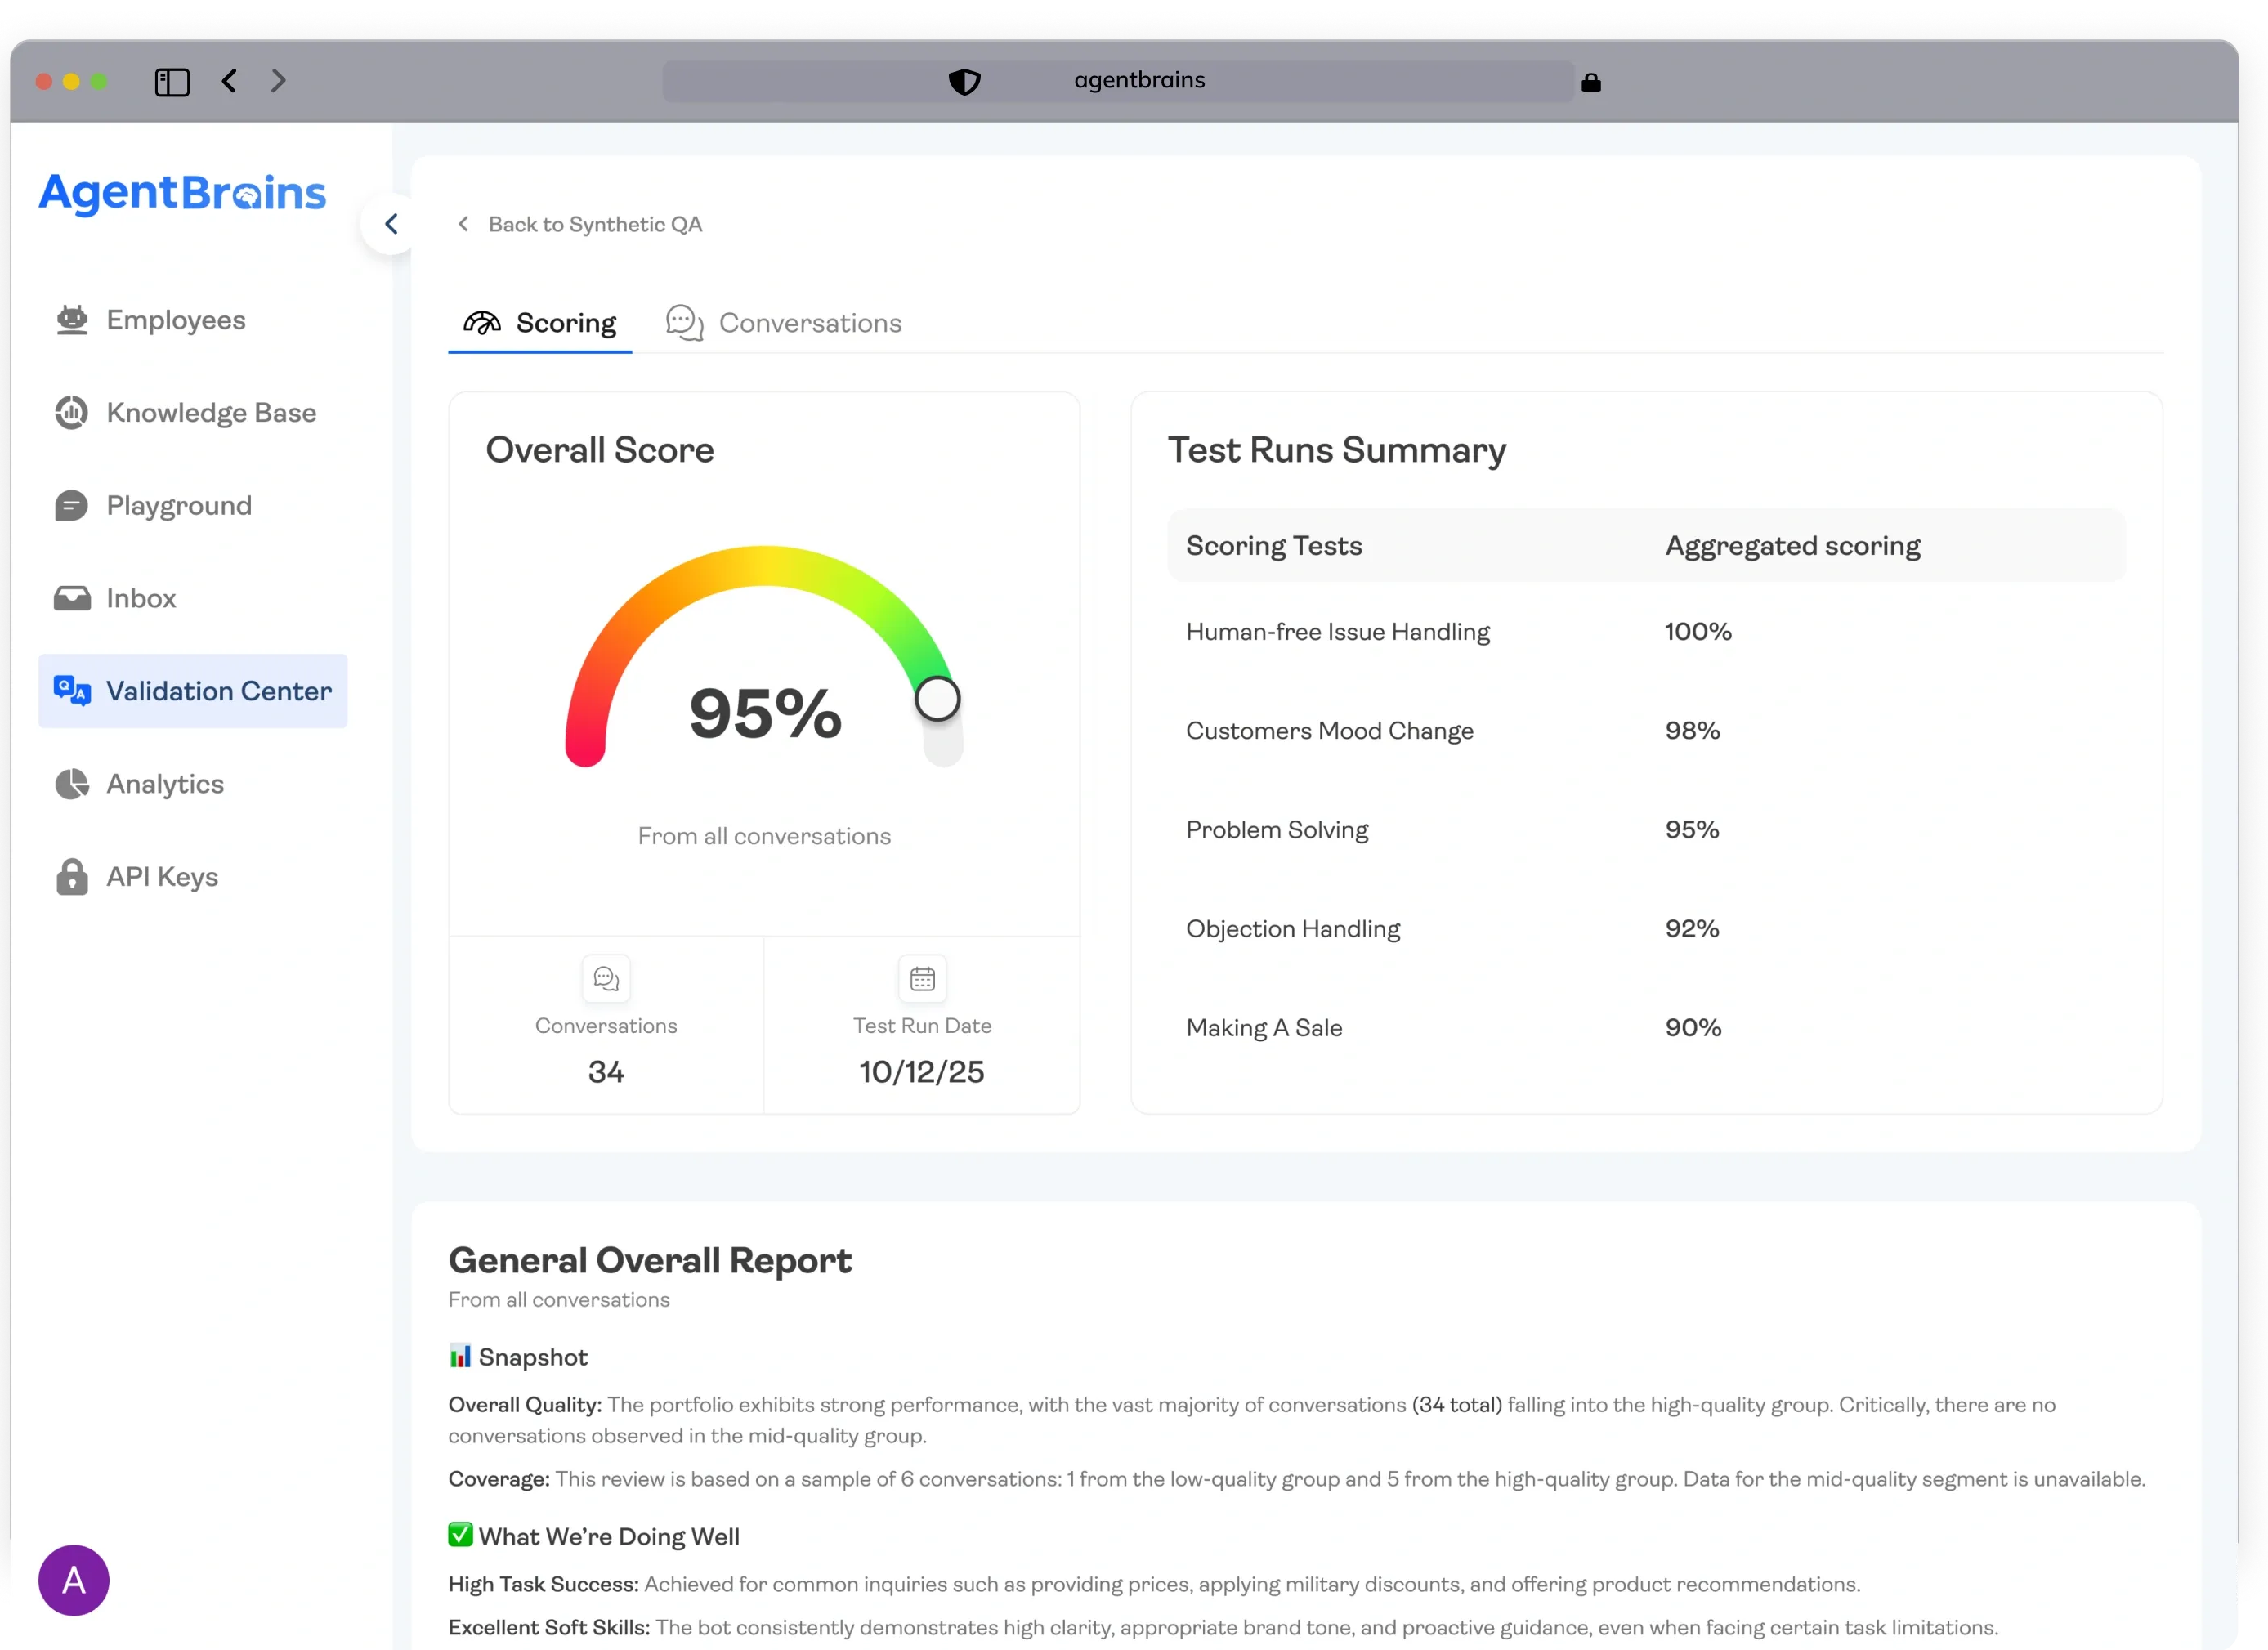Screen dimensions: 2268x1650
Task: Click the Validation Center QA icon
Action: click(71, 691)
